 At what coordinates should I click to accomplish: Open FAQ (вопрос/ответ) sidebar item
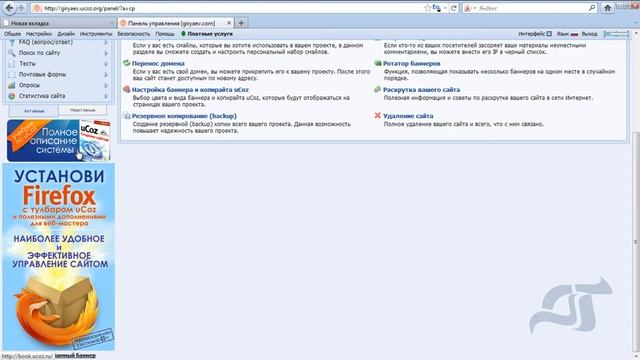click(x=45, y=42)
